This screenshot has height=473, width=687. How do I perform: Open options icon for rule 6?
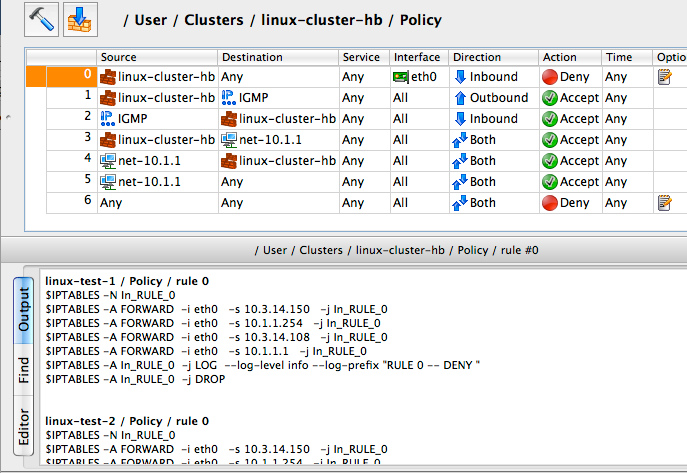tap(665, 203)
